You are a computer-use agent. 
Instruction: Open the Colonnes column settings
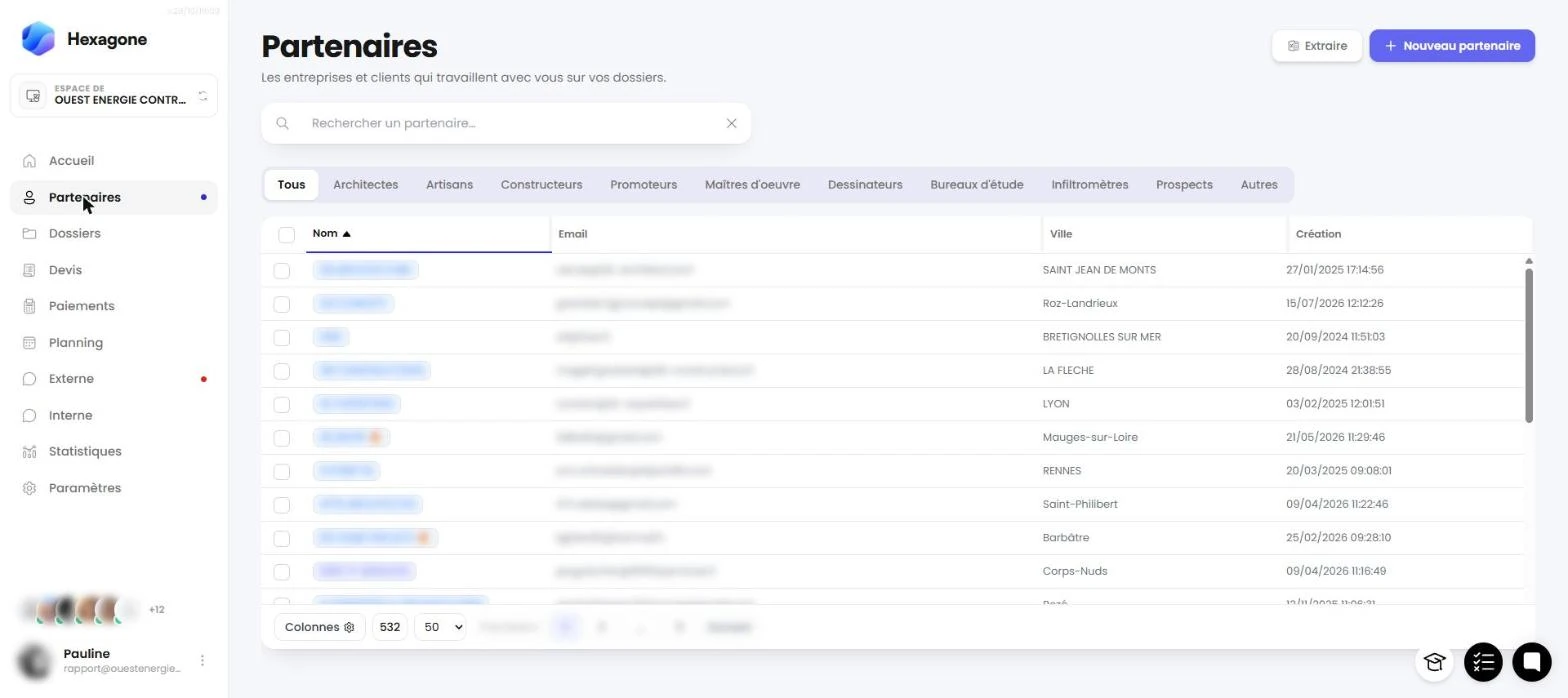pyautogui.click(x=319, y=627)
